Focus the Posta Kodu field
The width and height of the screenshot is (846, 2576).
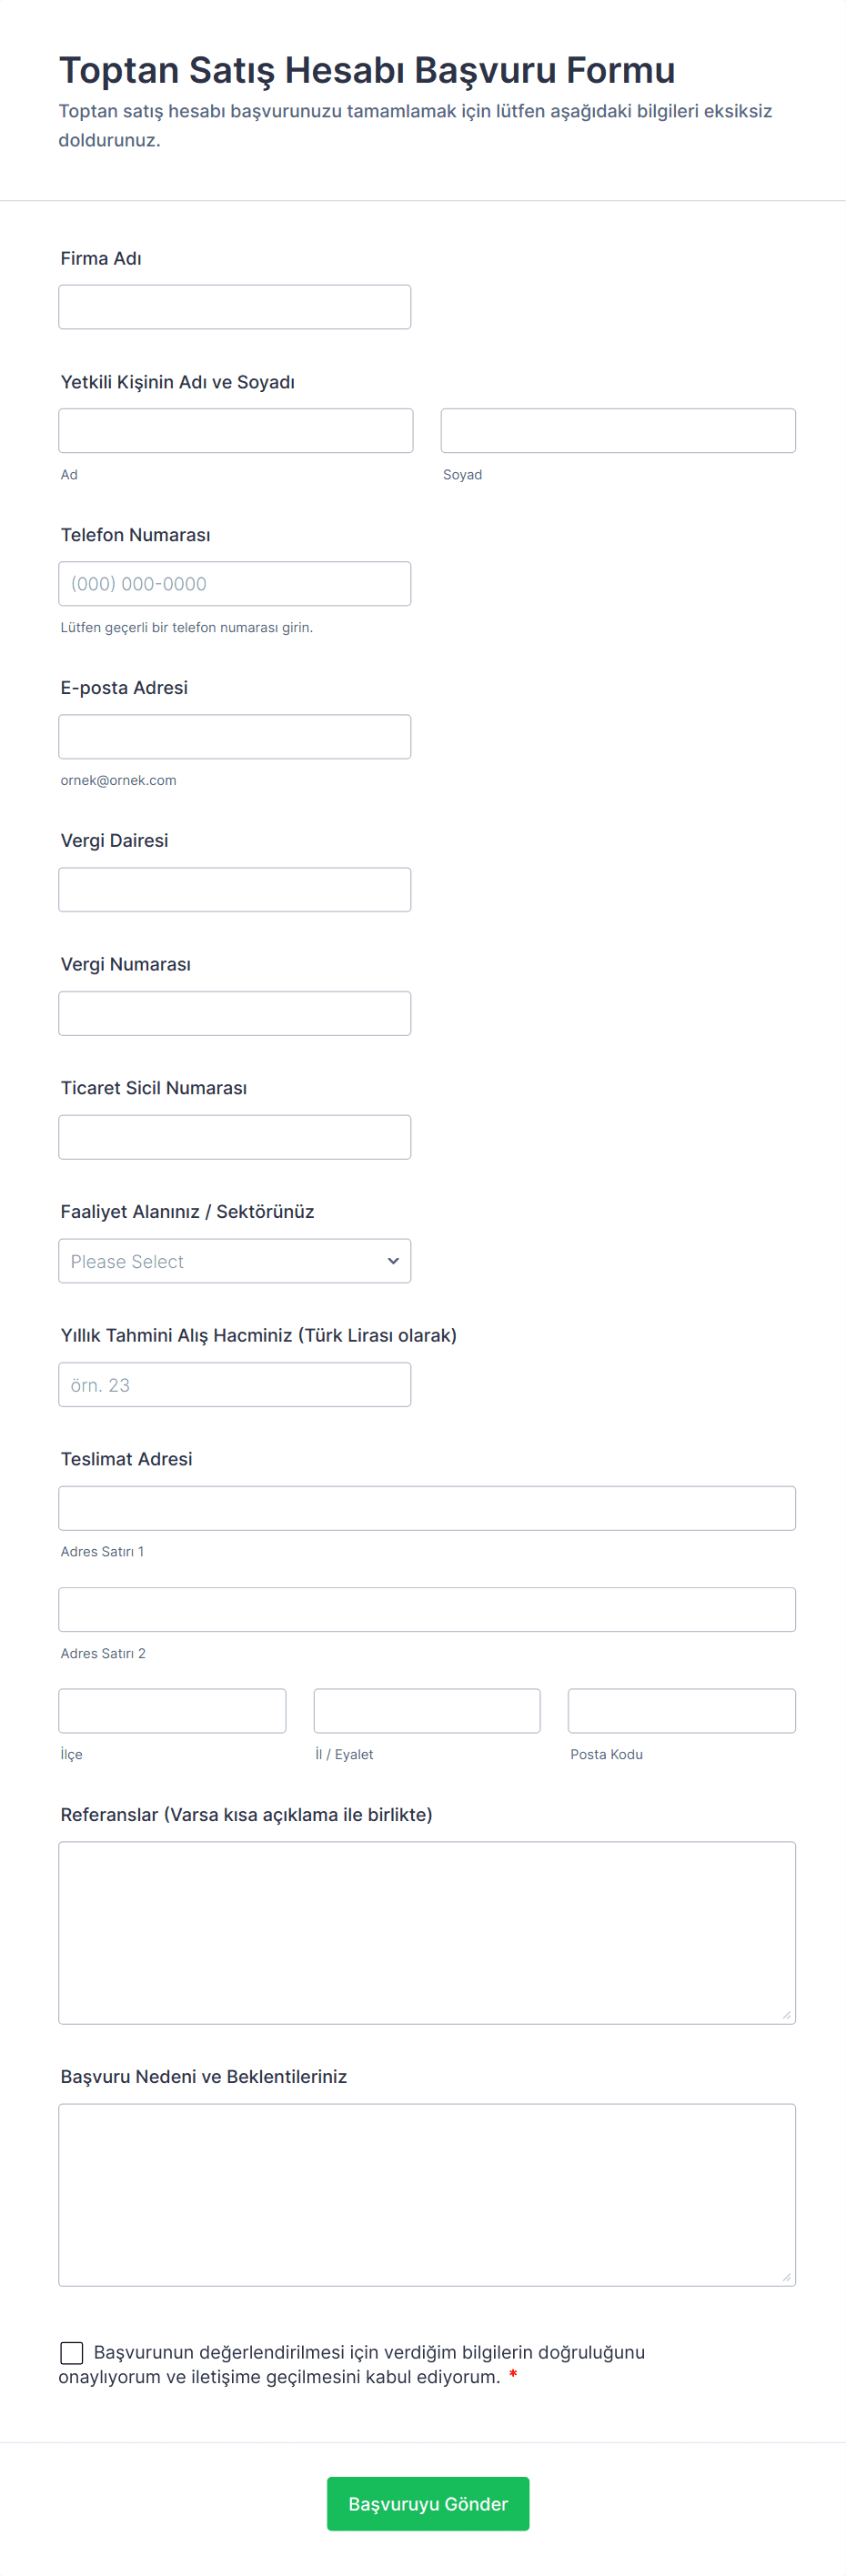(681, 1711)
